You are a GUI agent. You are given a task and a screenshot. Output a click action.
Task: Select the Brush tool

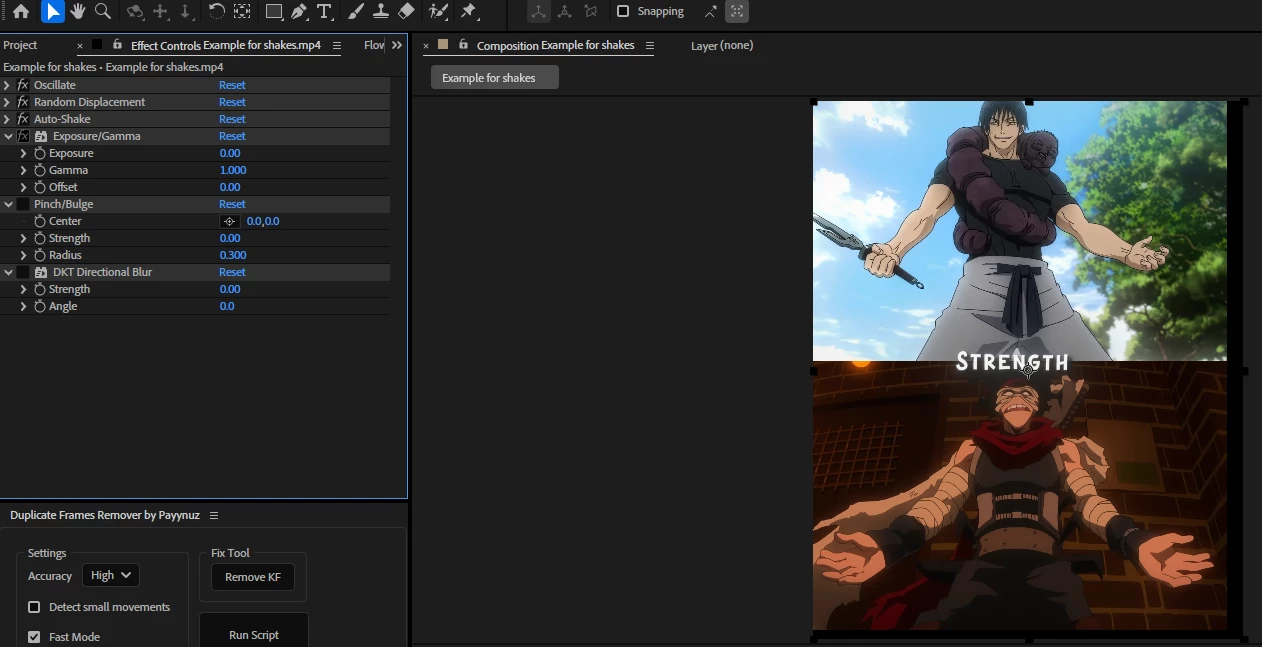point(355,12)
